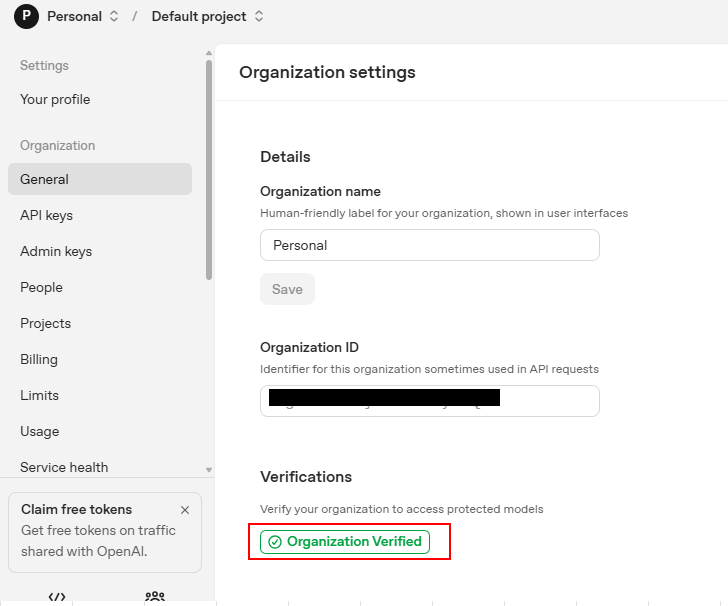Viewport: 728px width, 606px height.
Task: Open the Personal organization switcher dropdown
Action: click(83, 17)
